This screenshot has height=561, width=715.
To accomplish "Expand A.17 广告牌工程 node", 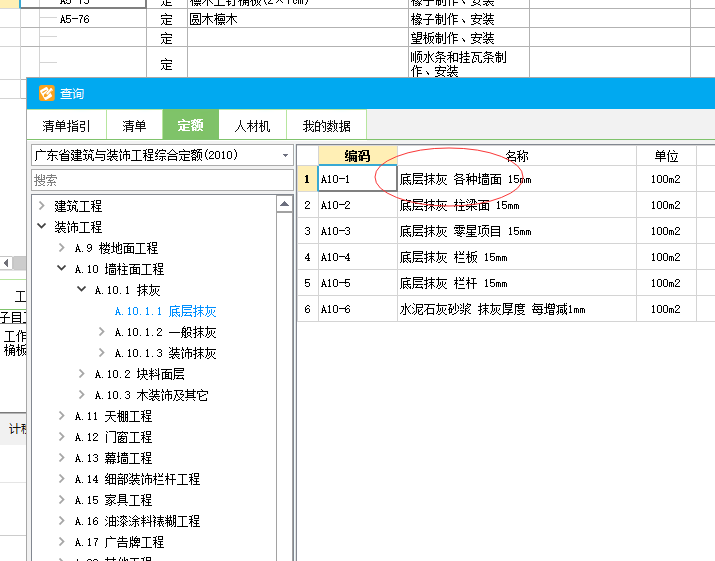I will coord(62,541).
